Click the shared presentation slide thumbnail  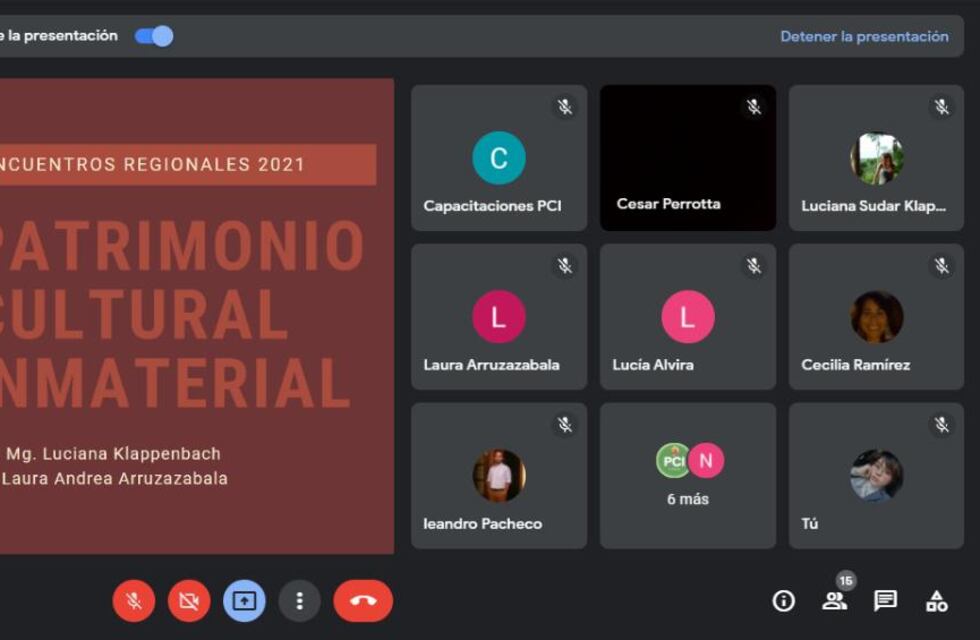(197, 315)
